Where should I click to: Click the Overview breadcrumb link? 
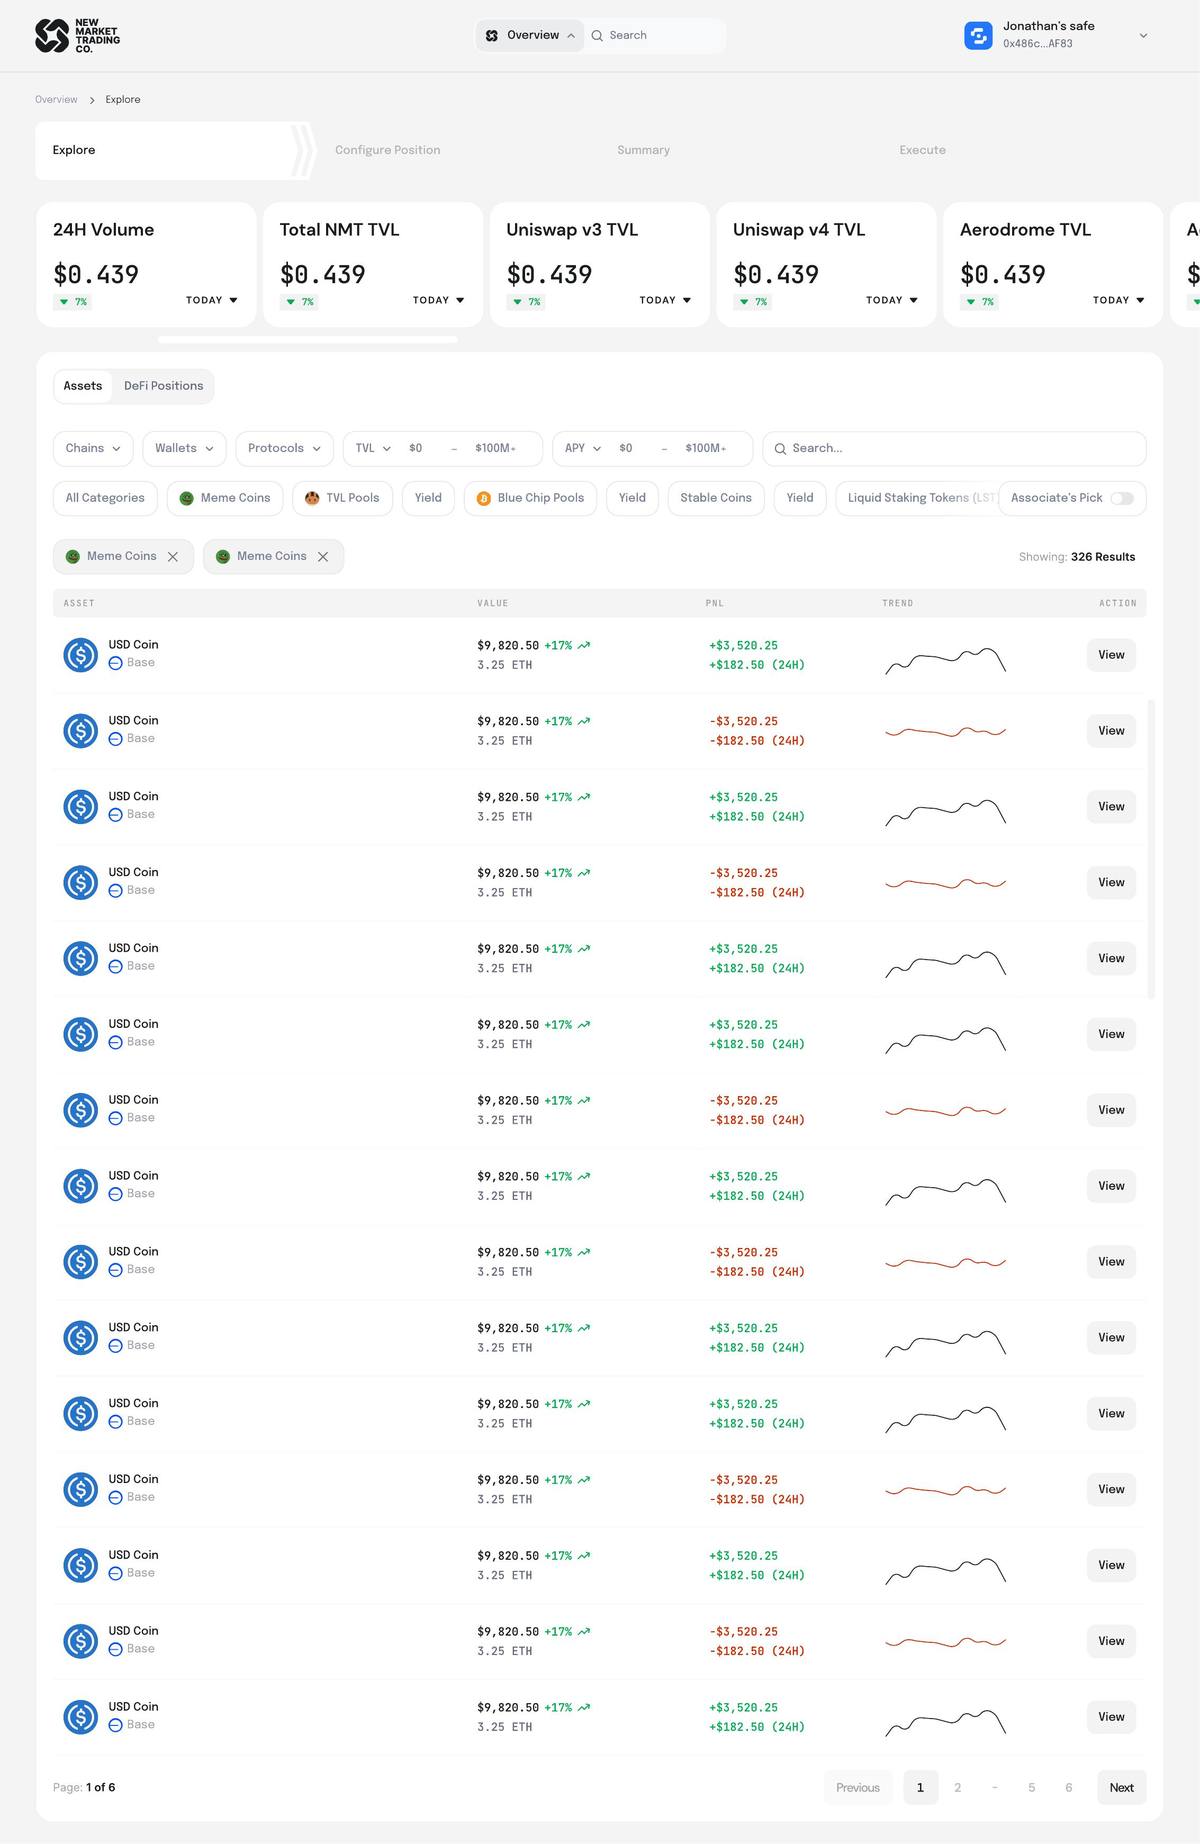(x=56, y=100)
